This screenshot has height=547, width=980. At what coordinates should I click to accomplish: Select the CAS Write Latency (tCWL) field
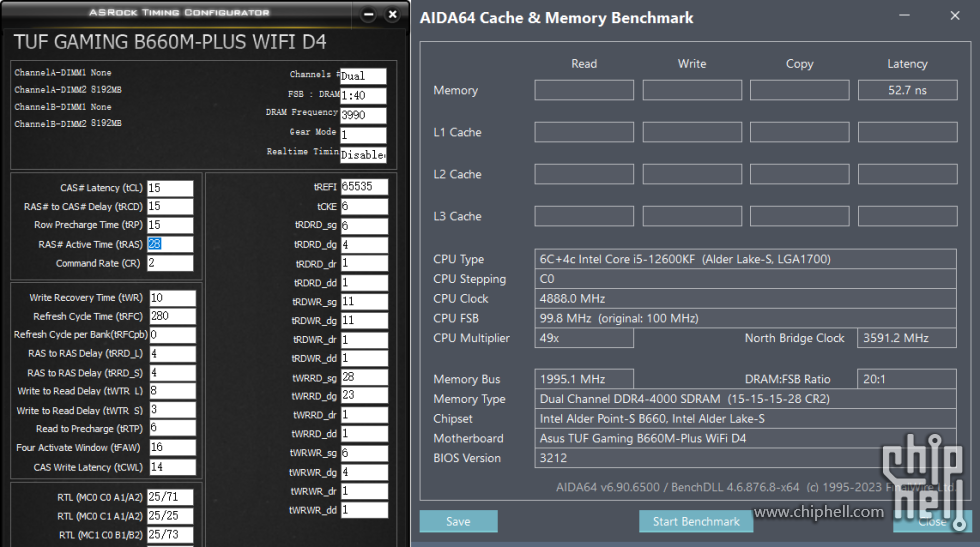(172, 467)
